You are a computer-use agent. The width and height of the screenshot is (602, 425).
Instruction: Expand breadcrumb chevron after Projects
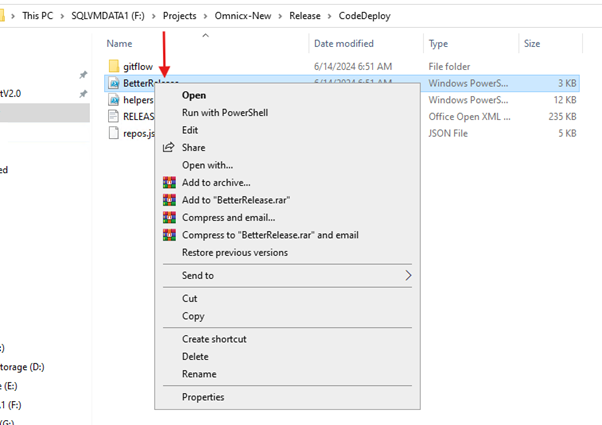click(205, 16)
